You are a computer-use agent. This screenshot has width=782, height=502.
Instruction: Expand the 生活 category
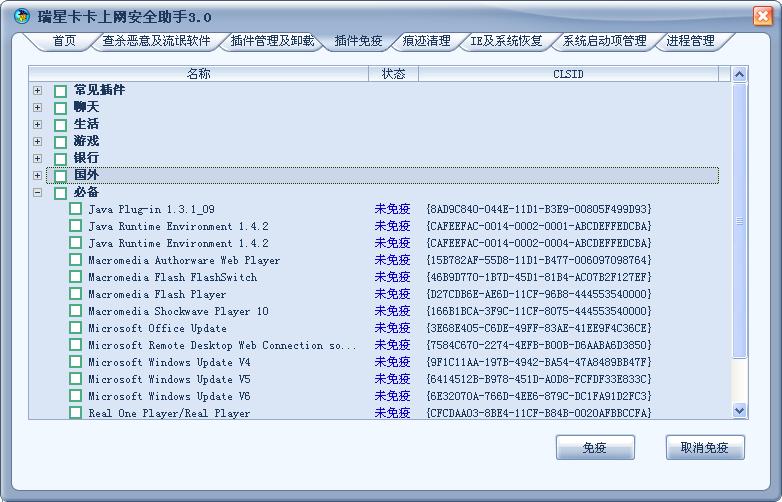(x=37, y=124)
